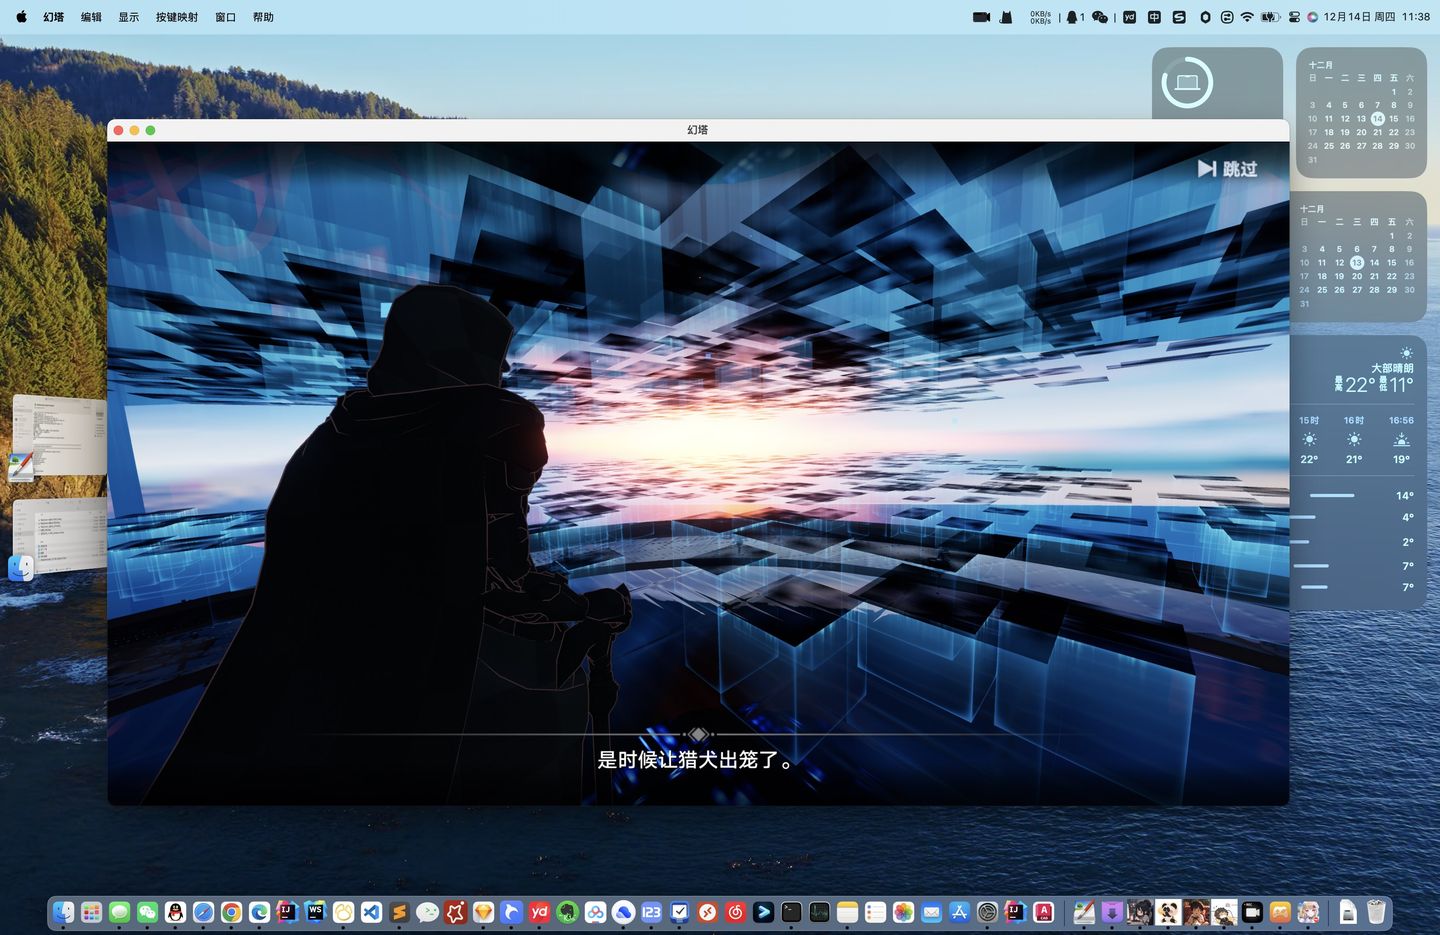Open the weather widget showing 大部晴朗
This screenshot has width=1440, height=935.
[1358, 473]
